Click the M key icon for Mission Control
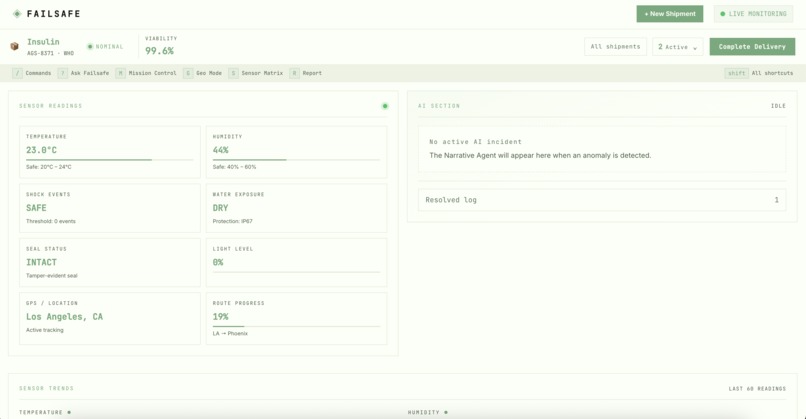This screenshot has height=419, width=806. click(120, 73)
